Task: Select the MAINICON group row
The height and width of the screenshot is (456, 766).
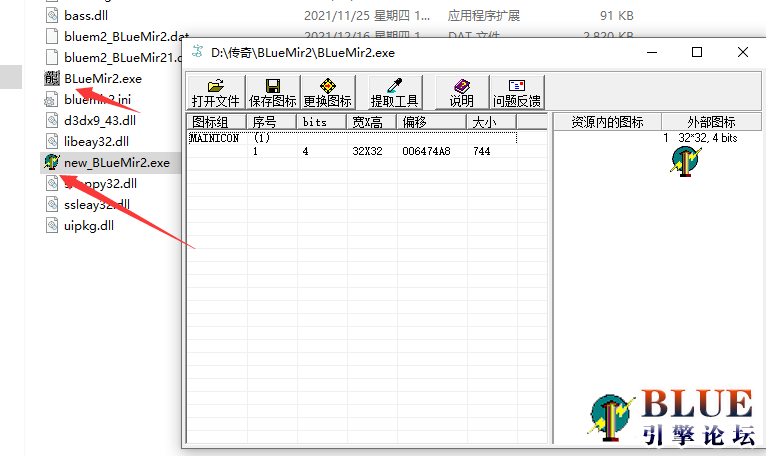Action: pyautogui.click(x=352, y=138)
